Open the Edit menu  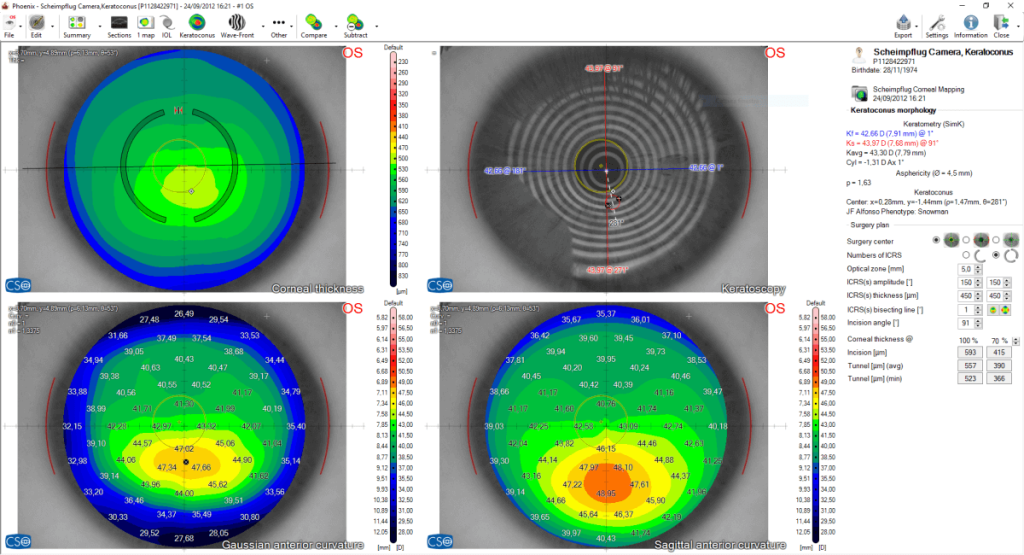pos(36,22)
